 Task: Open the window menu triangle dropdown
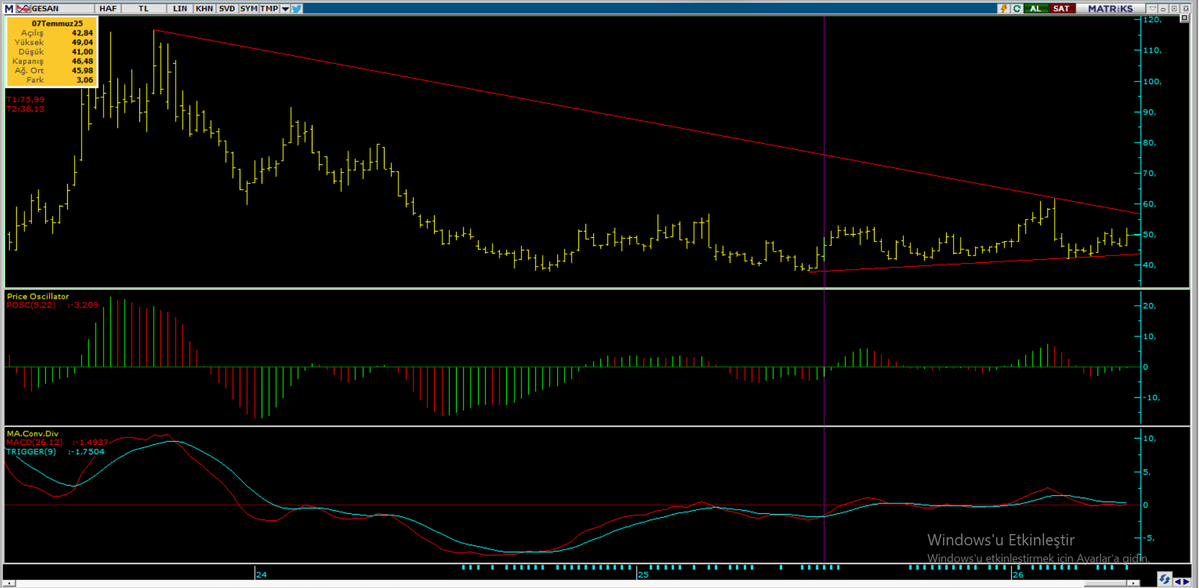coord(1152,8)
